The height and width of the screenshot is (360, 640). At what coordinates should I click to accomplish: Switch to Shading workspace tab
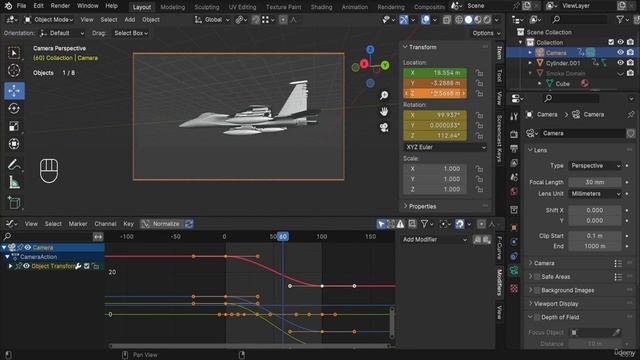[x=322, y=7]
